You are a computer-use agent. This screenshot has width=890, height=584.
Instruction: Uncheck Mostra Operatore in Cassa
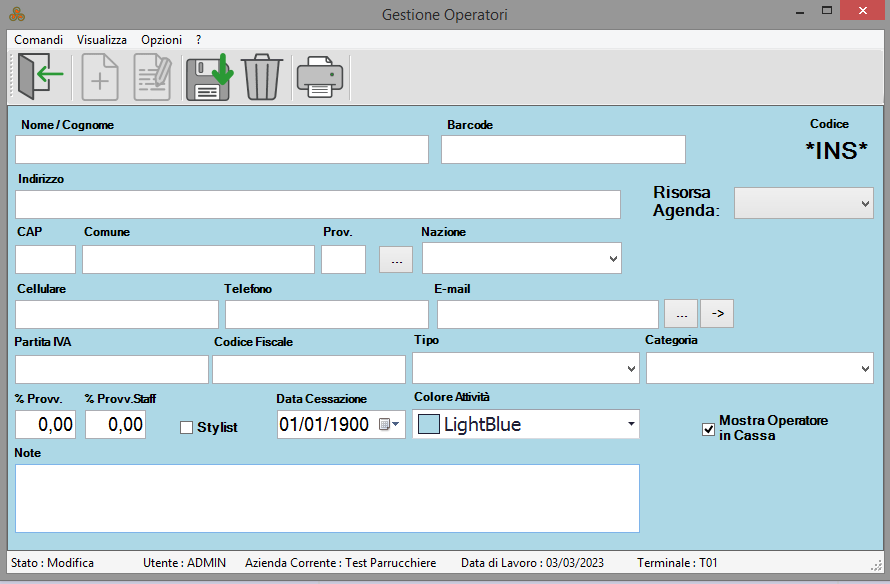709,429
